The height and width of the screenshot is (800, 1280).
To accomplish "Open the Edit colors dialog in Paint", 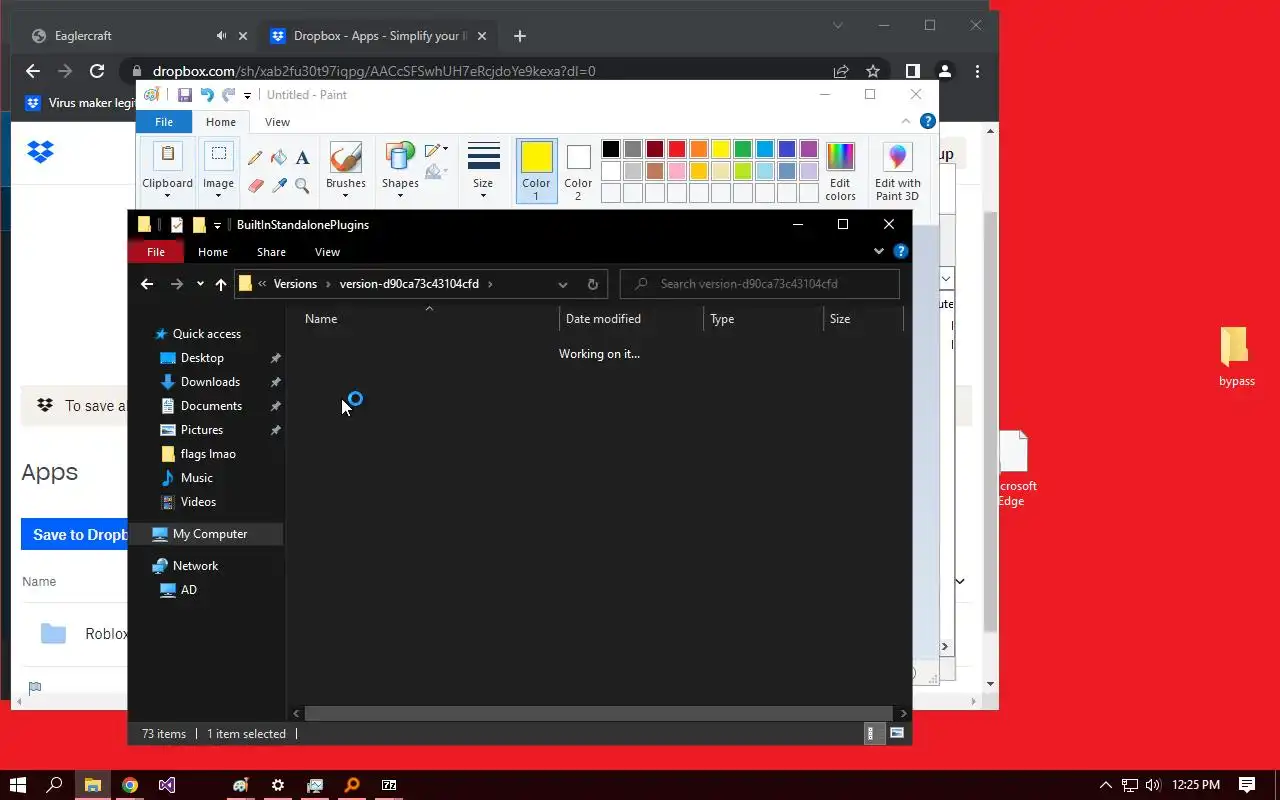I will pyautogui.click(x=840, y=171).
